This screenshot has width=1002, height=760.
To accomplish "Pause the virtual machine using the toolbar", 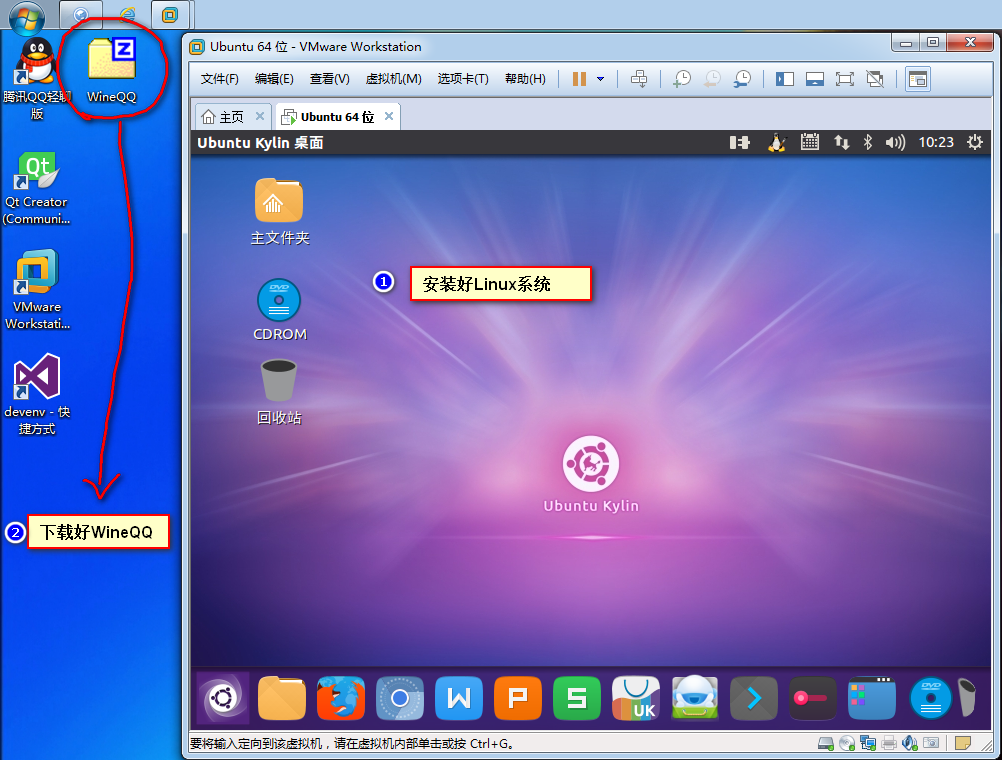I will 579,78.
